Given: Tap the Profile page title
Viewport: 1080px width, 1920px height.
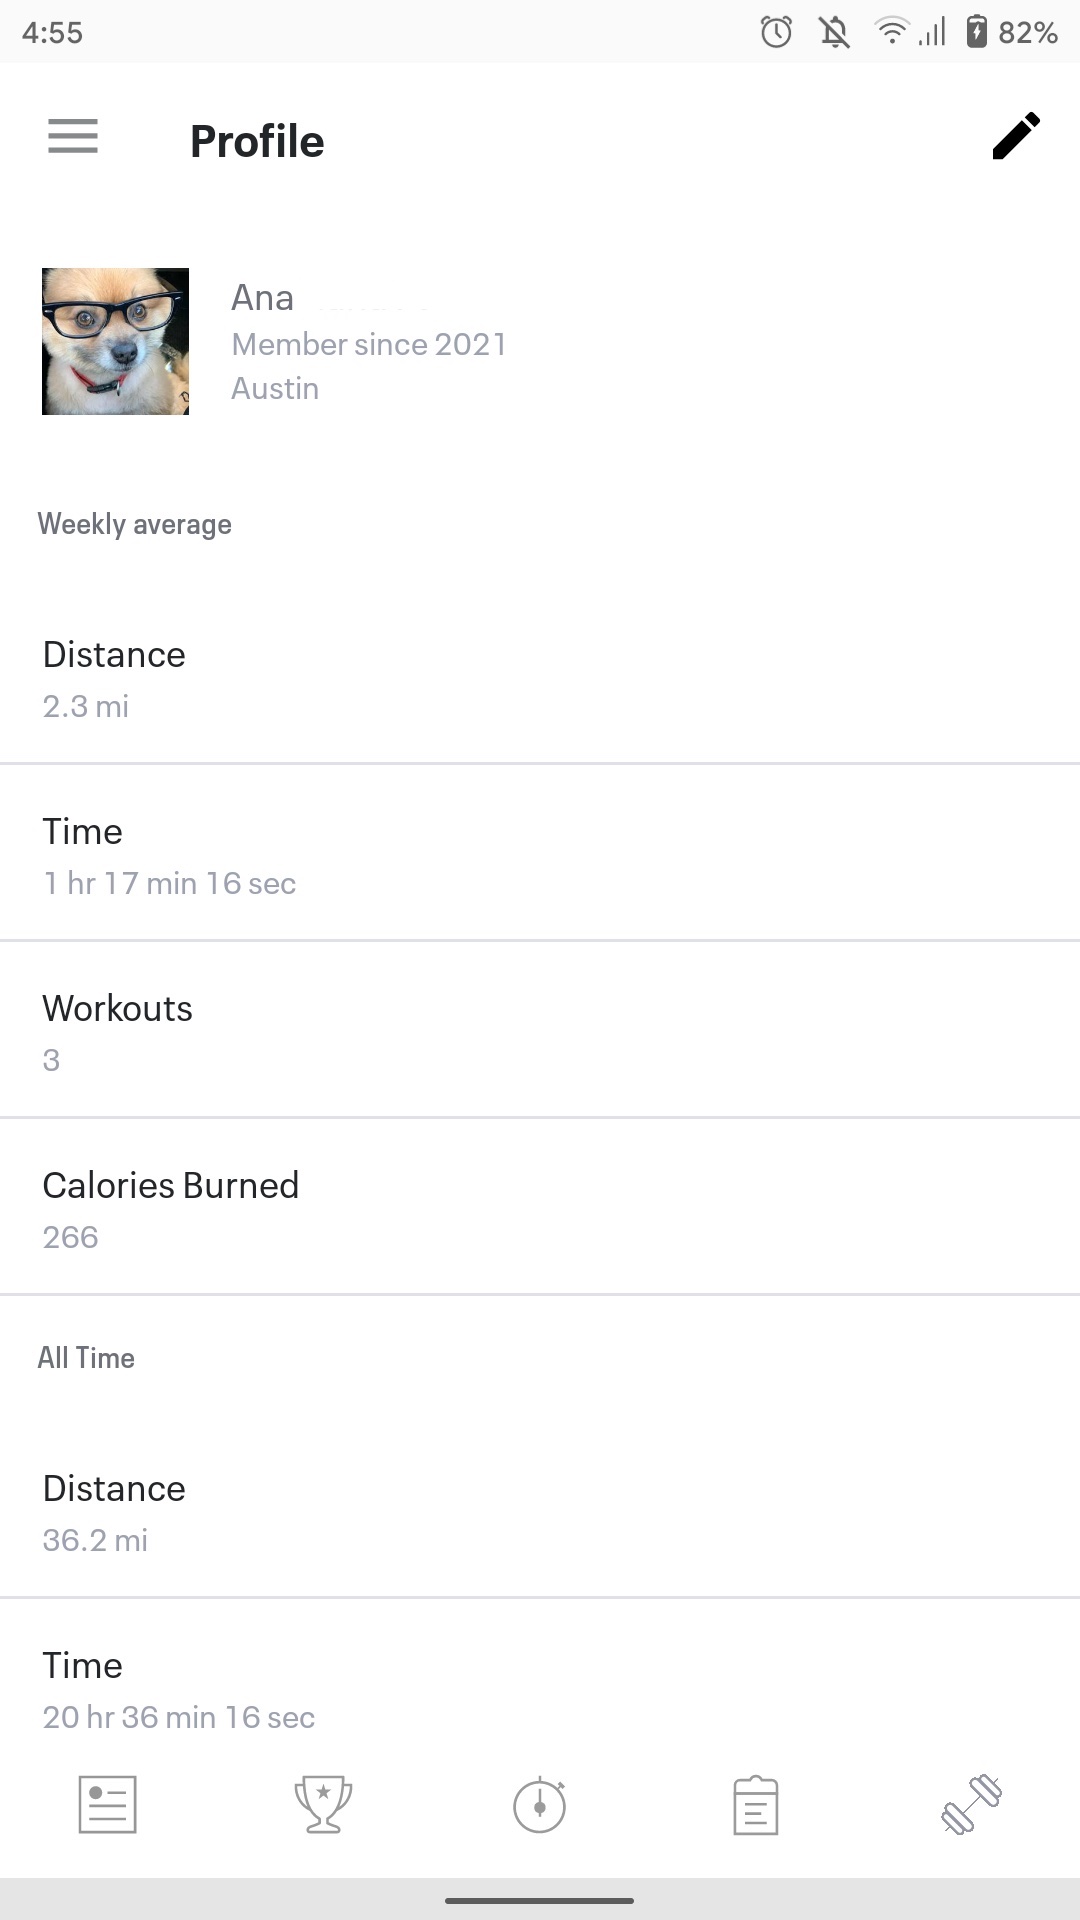Looking at the screenshot, I should pyautogui.click(x=257, y=141).
